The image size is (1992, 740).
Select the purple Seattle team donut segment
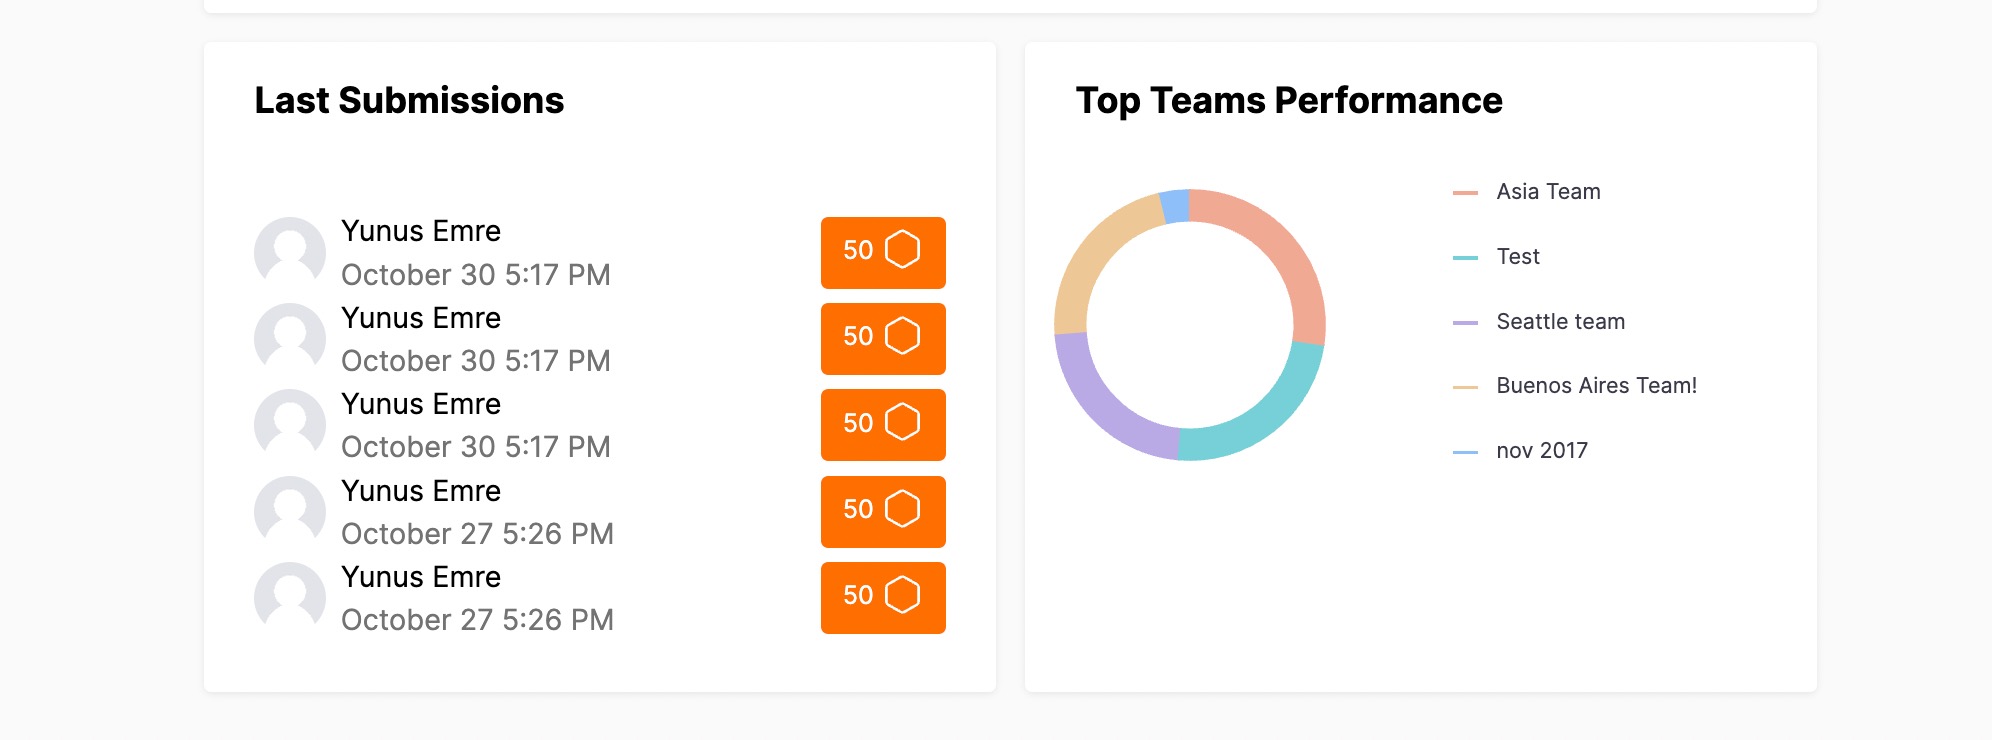click(x=1098, y=400)
